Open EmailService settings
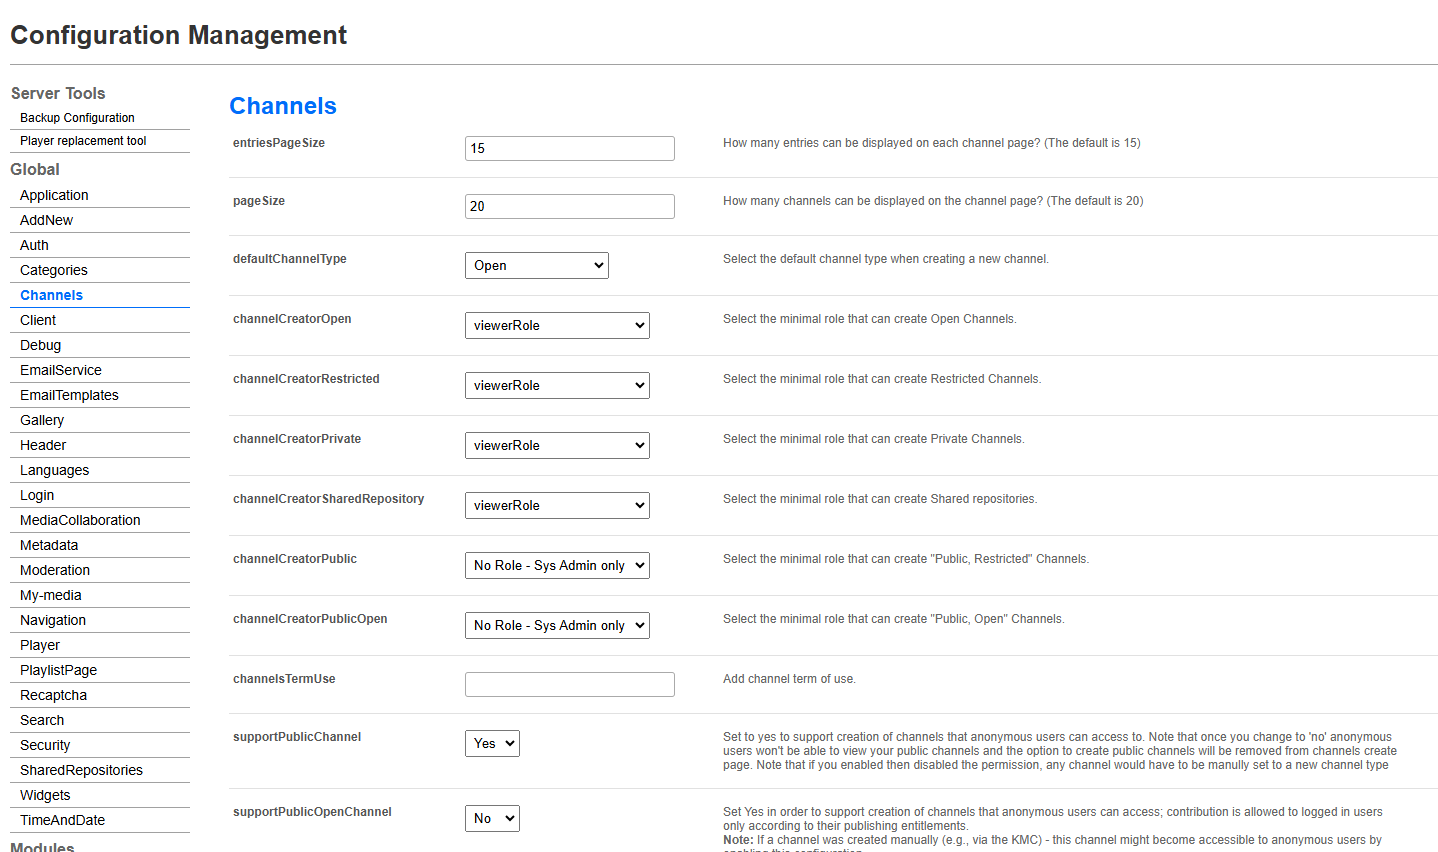 [x=61, y=370]
